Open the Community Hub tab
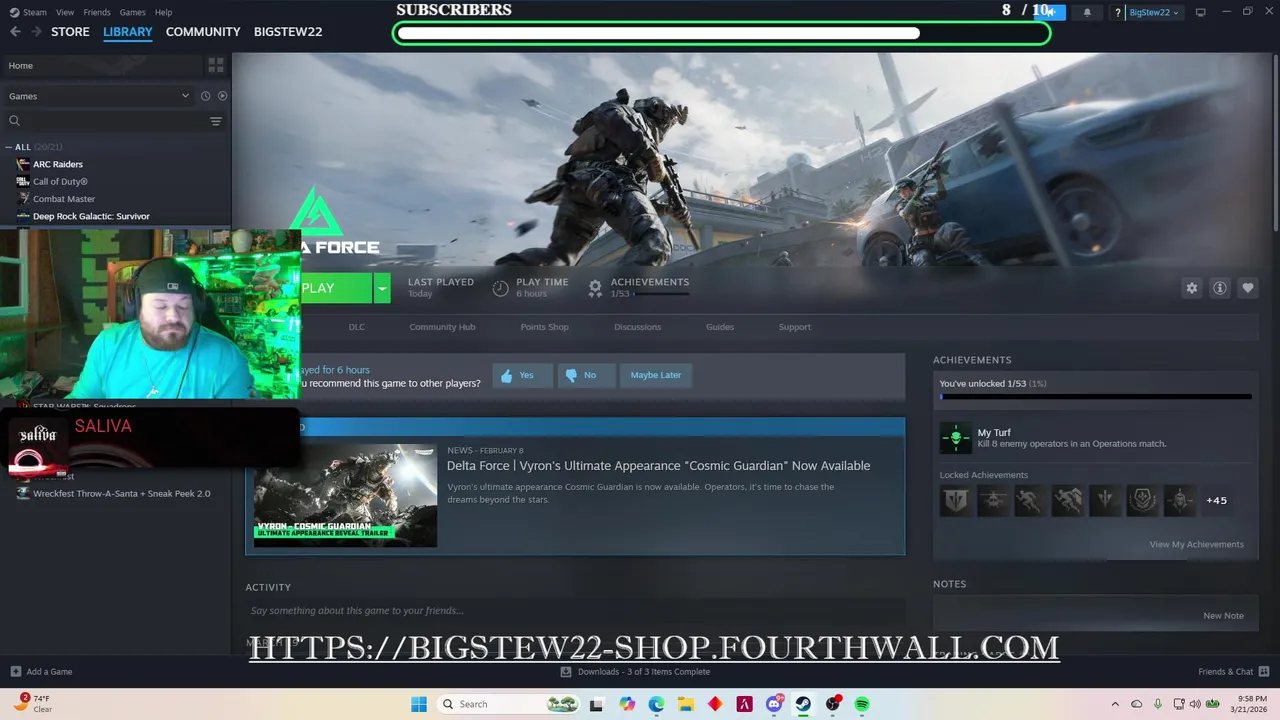The width and height of the screenshot is (1280, 720). (x=442, y=327)
